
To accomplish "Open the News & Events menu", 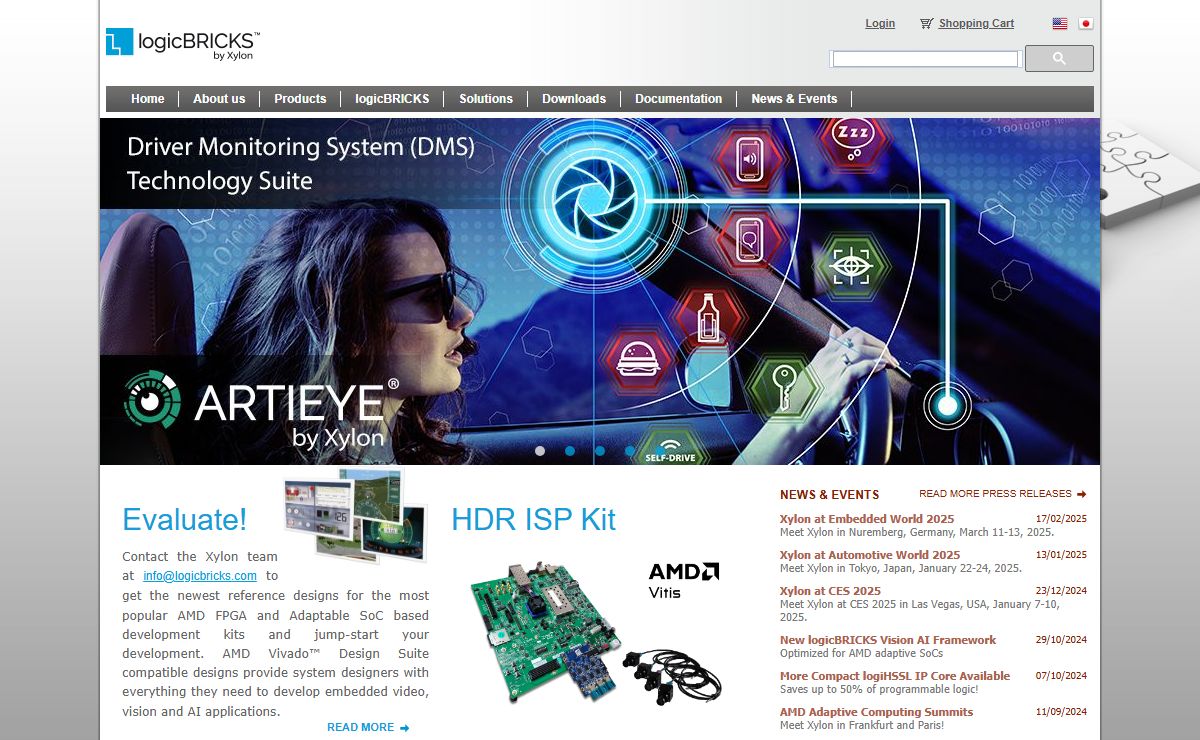I will pyautogui.click(x=794, y=99).
